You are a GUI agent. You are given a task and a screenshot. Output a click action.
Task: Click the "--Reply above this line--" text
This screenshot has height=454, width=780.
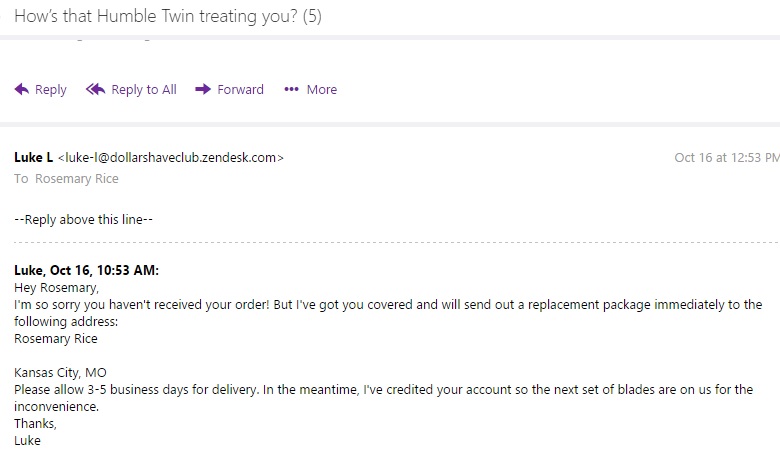[83, 218]
